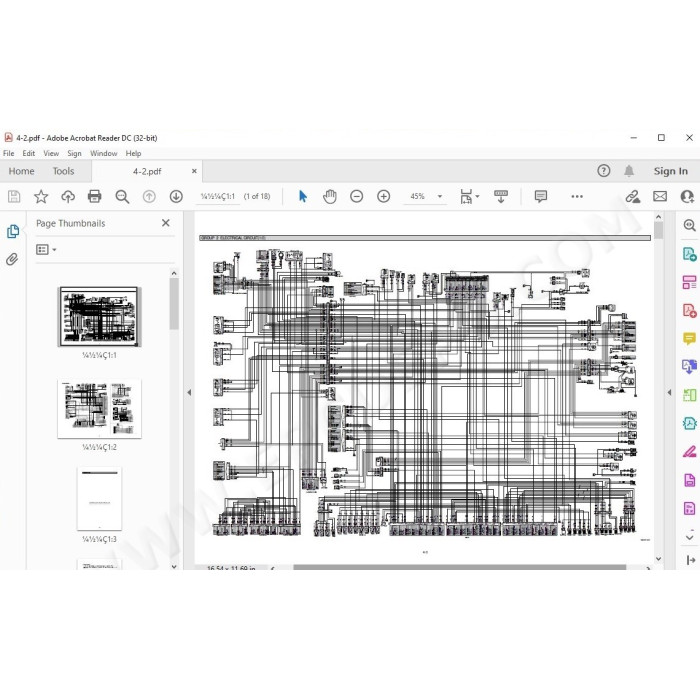This screenshot has height=700, width=700.
Task: Open the Fill & Sign pen tool icon
Action: [x=689, y=452]
